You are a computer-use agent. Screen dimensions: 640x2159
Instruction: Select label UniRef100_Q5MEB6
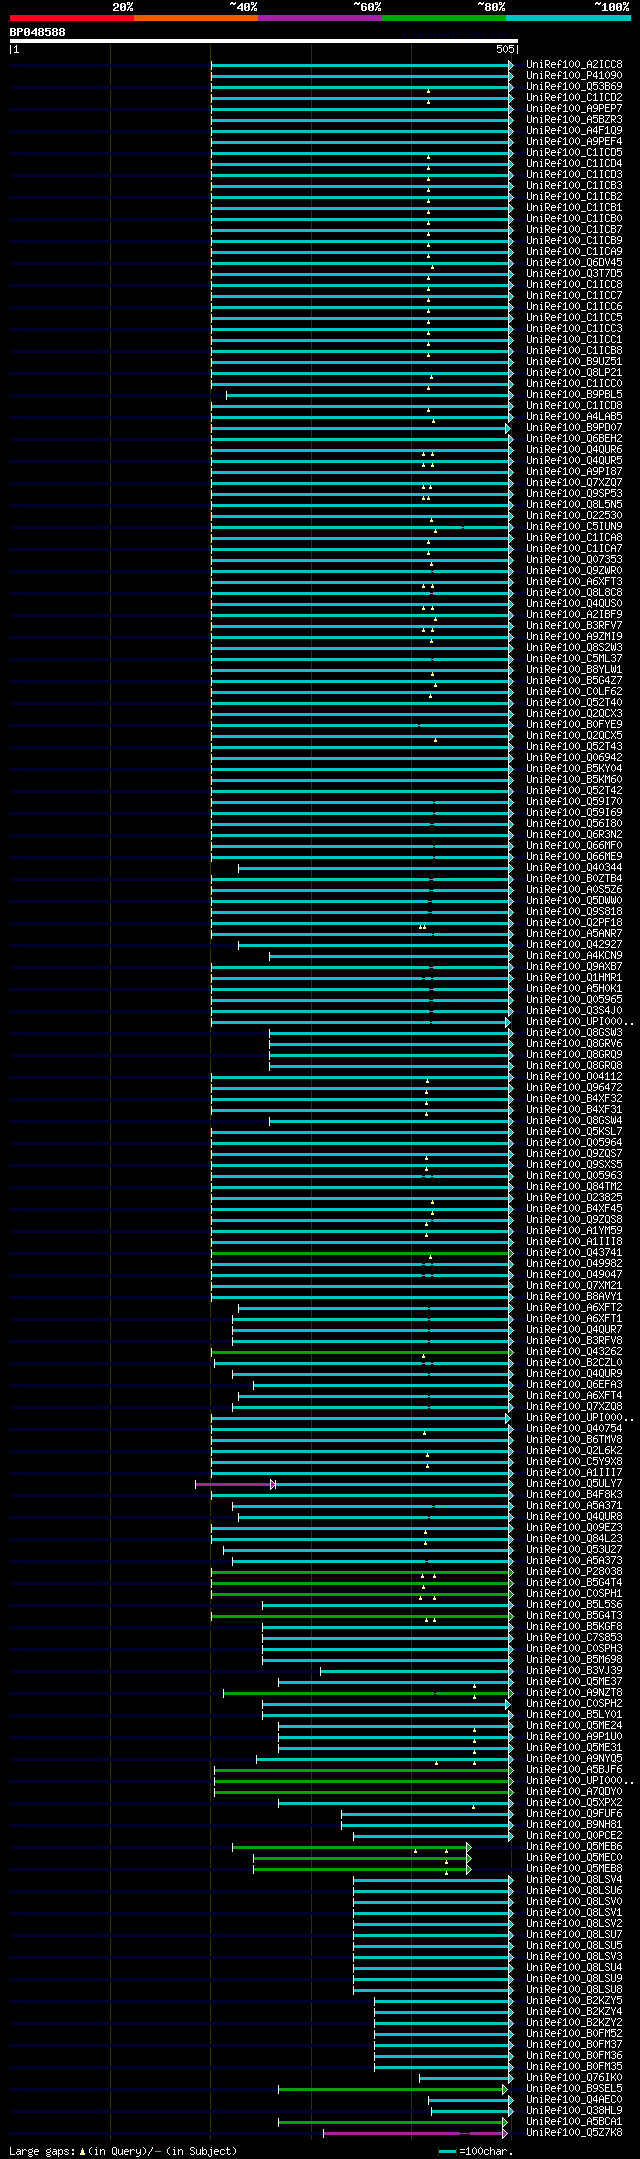pos(574,1846)
